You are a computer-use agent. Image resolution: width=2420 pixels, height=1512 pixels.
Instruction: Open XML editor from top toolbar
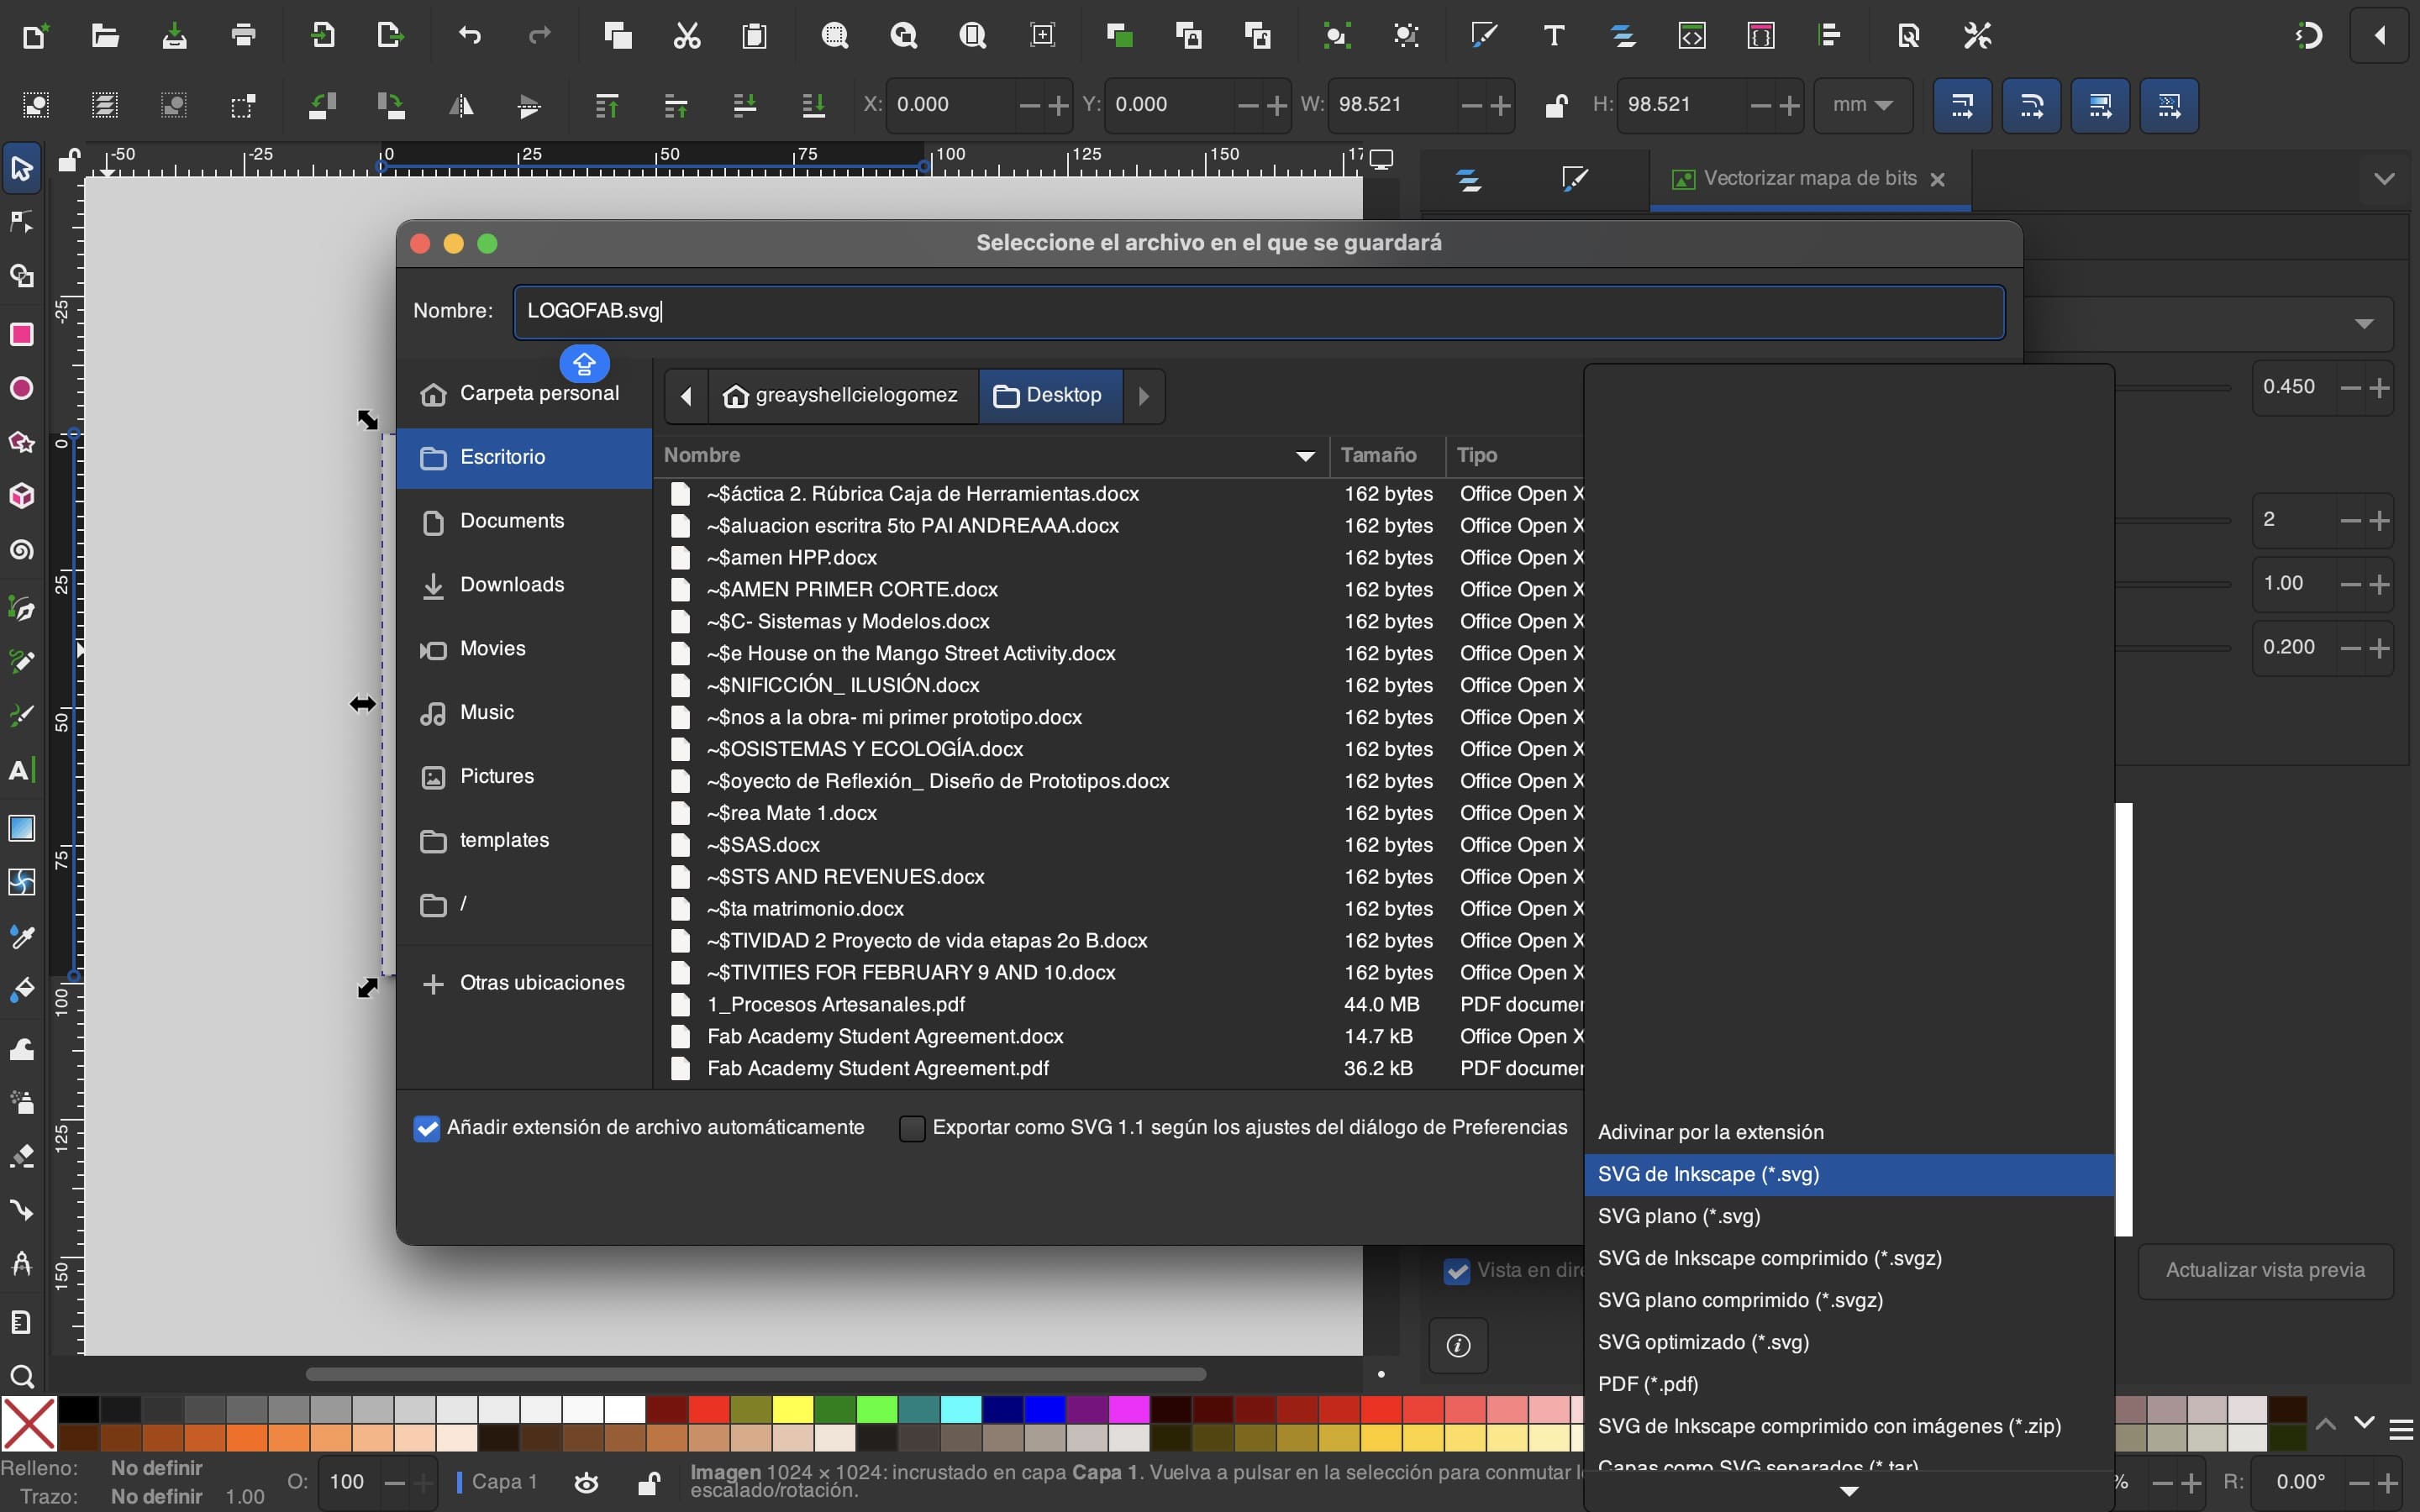pos(1691,36)
